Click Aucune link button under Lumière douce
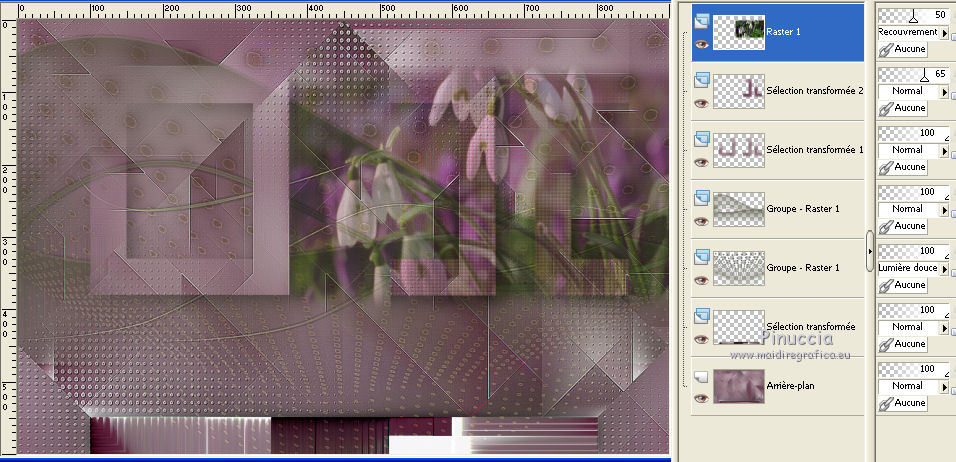Viewport: 956px width, 462px height. (902, 285)
